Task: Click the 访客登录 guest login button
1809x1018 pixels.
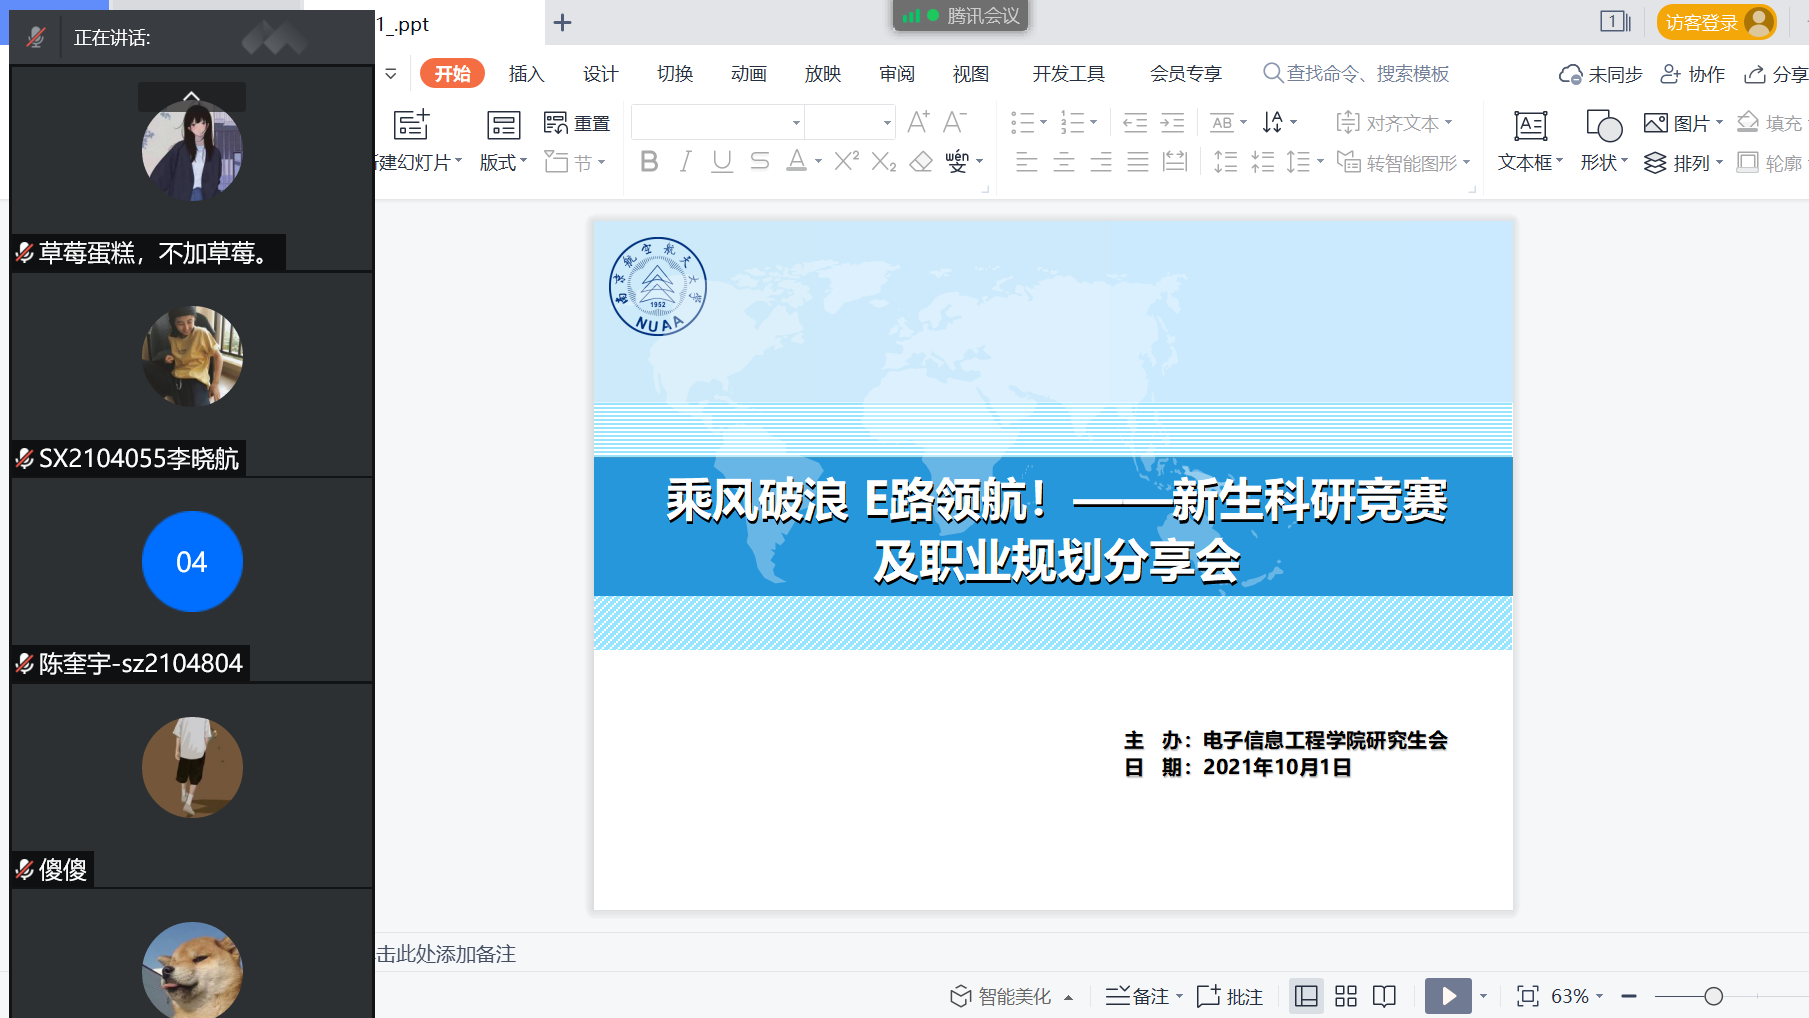Action: 1716,22
